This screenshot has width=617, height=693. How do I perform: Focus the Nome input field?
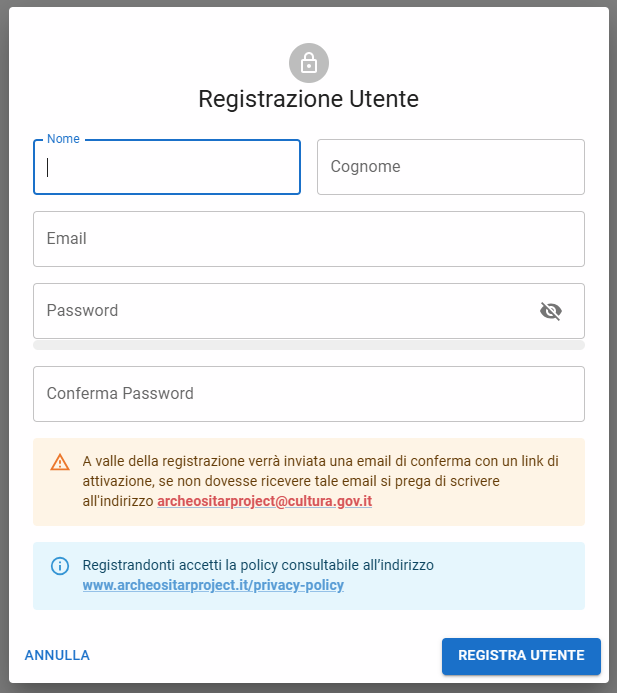point(167,167)
